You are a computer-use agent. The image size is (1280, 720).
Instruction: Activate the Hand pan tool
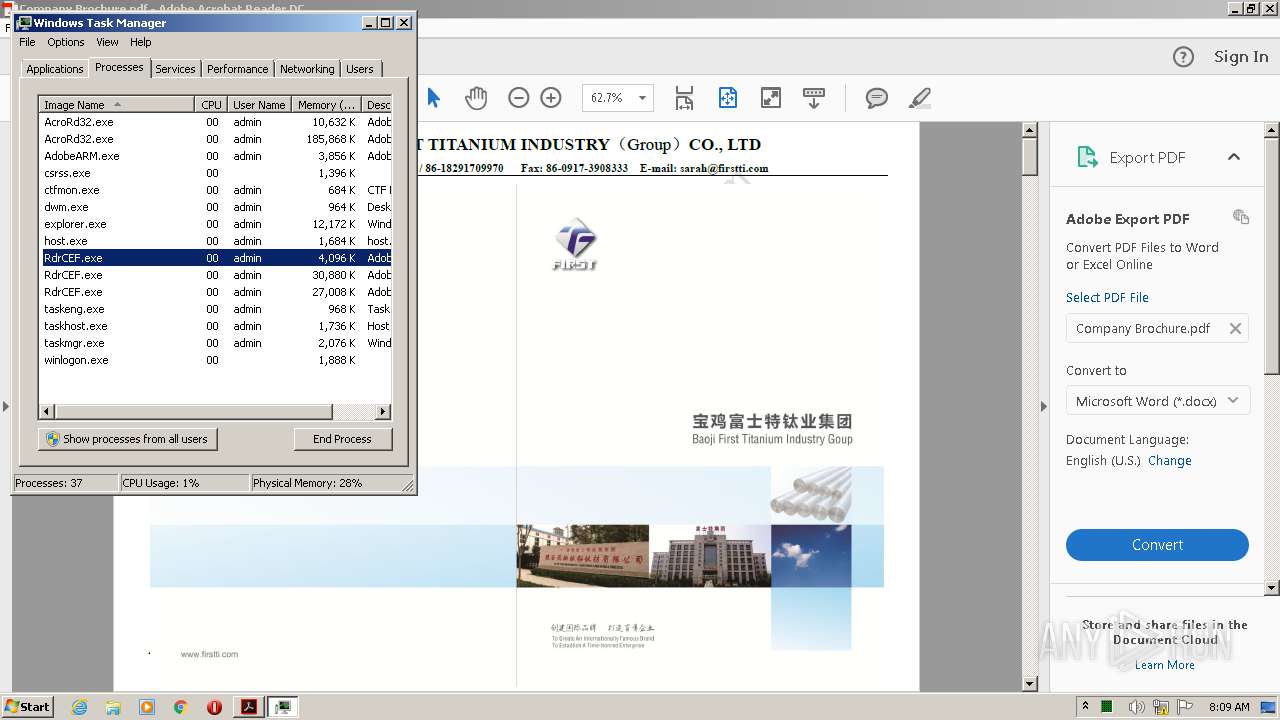476,98
